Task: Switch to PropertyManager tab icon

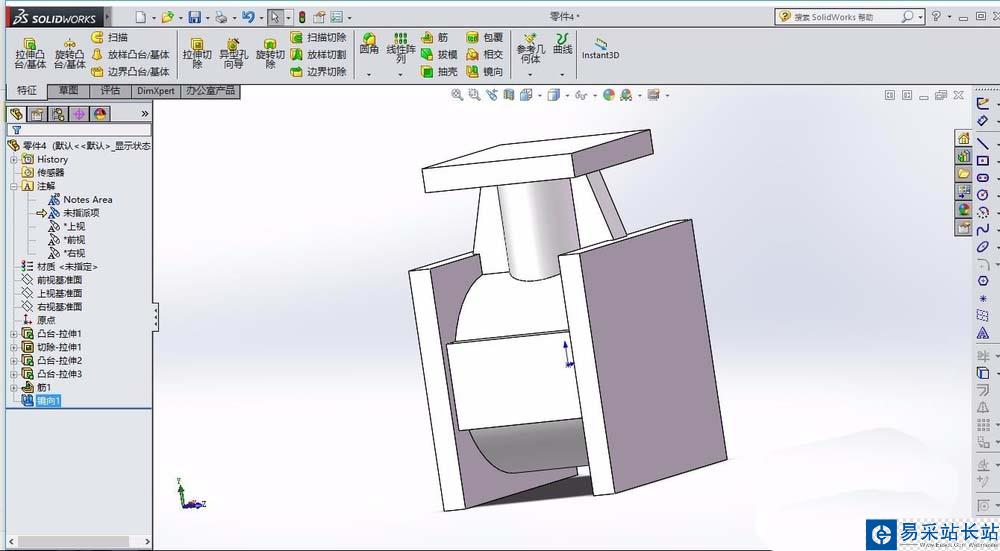Action: (37, 114)
